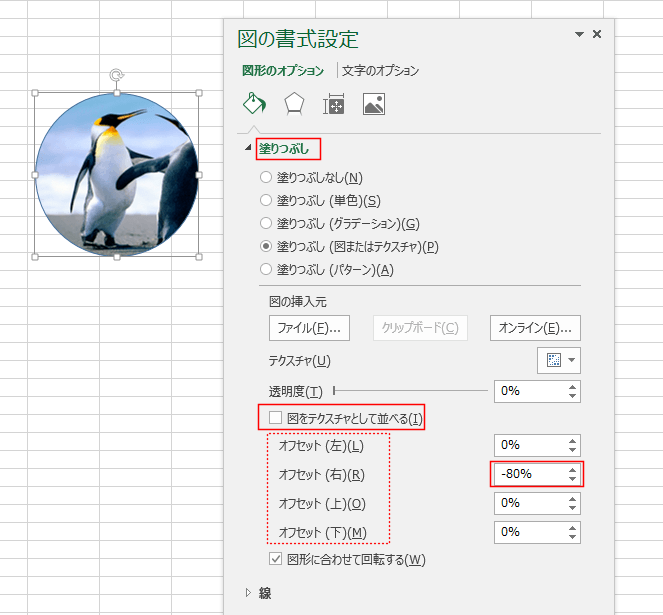
Task: Select 塗りつぶし (グラデーション) radio option
Action: point(266,223)
